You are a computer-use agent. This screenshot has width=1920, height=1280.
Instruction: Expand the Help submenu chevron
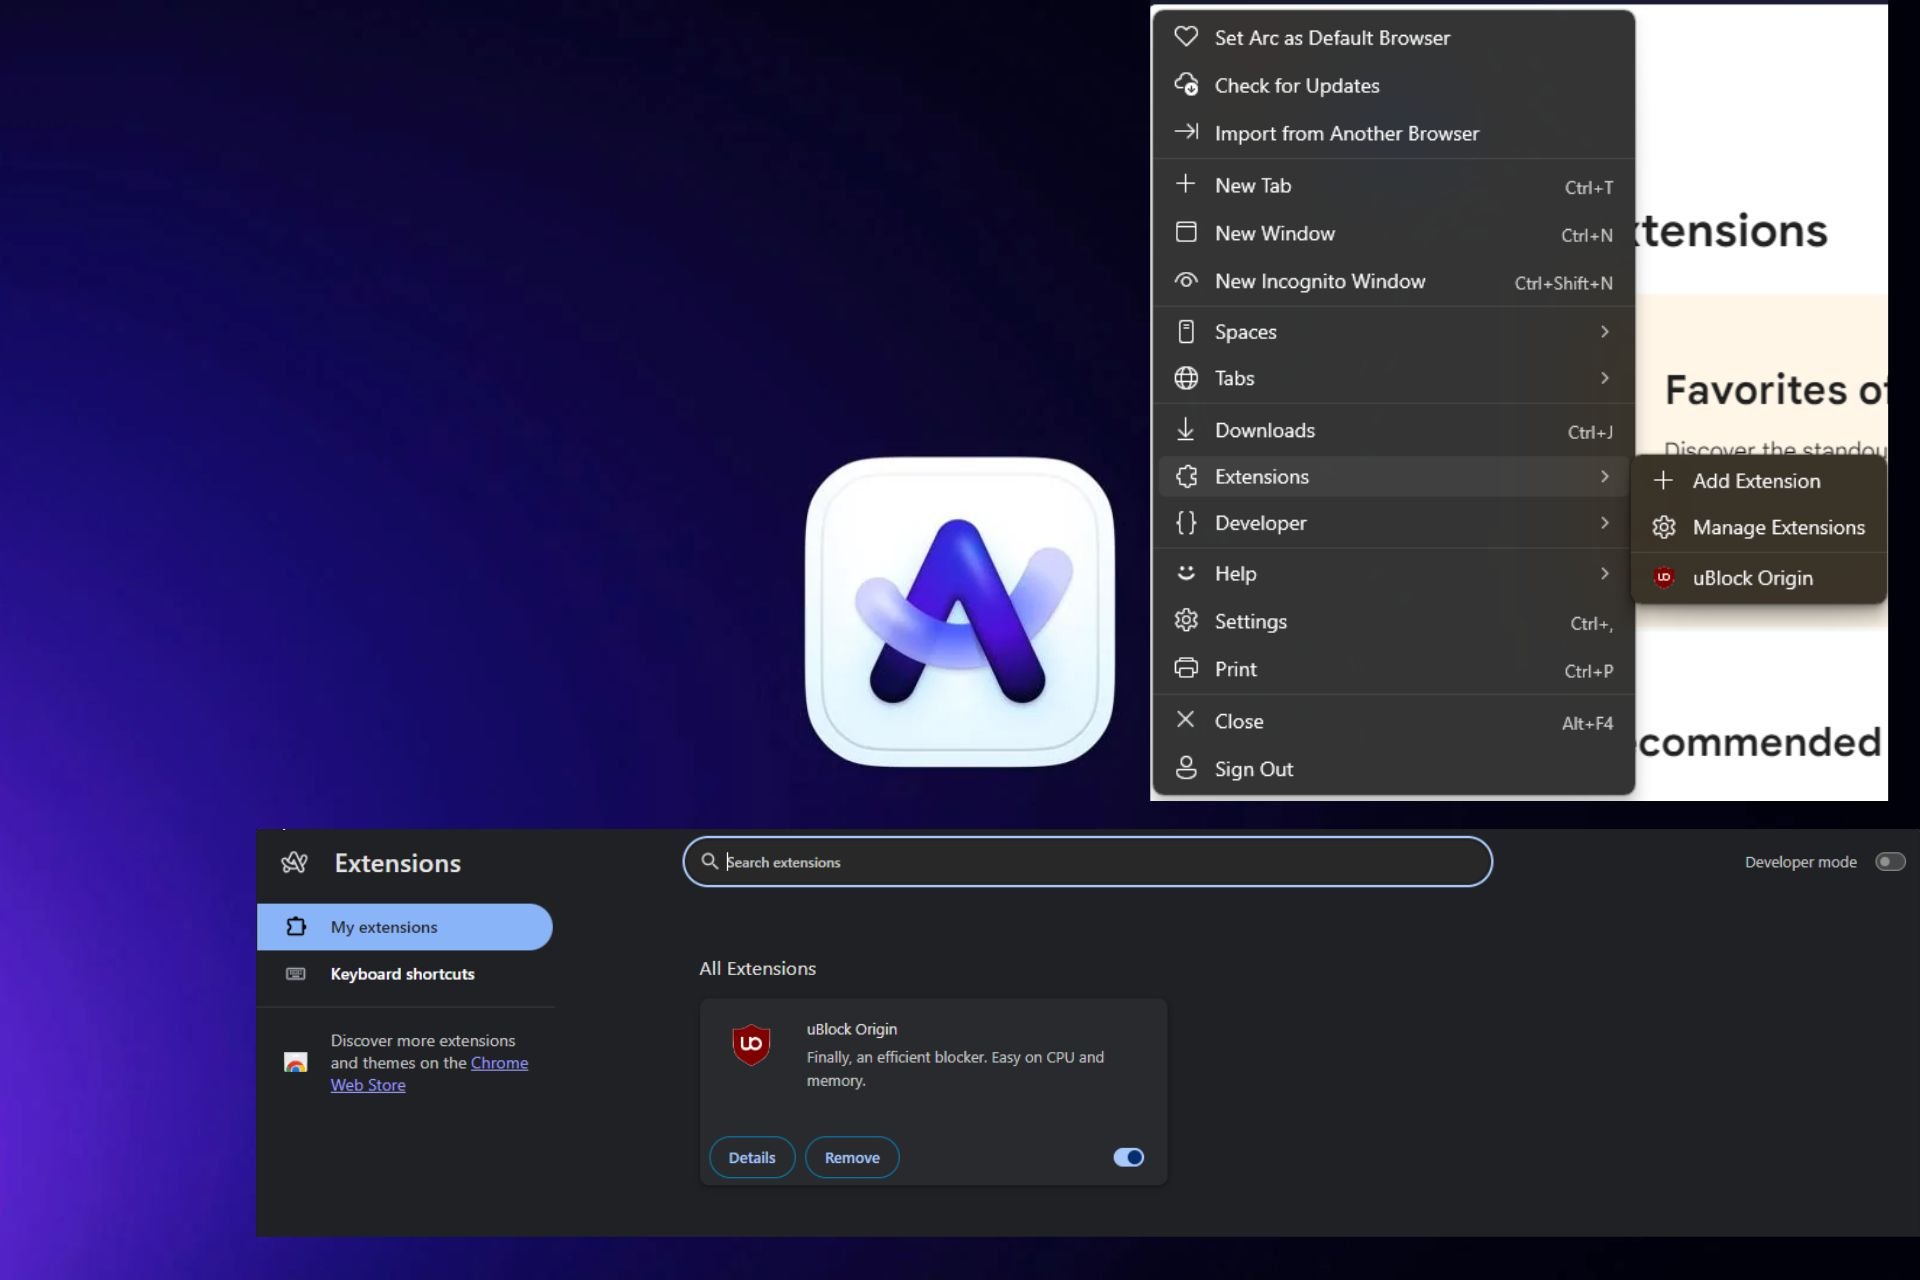1604,573
